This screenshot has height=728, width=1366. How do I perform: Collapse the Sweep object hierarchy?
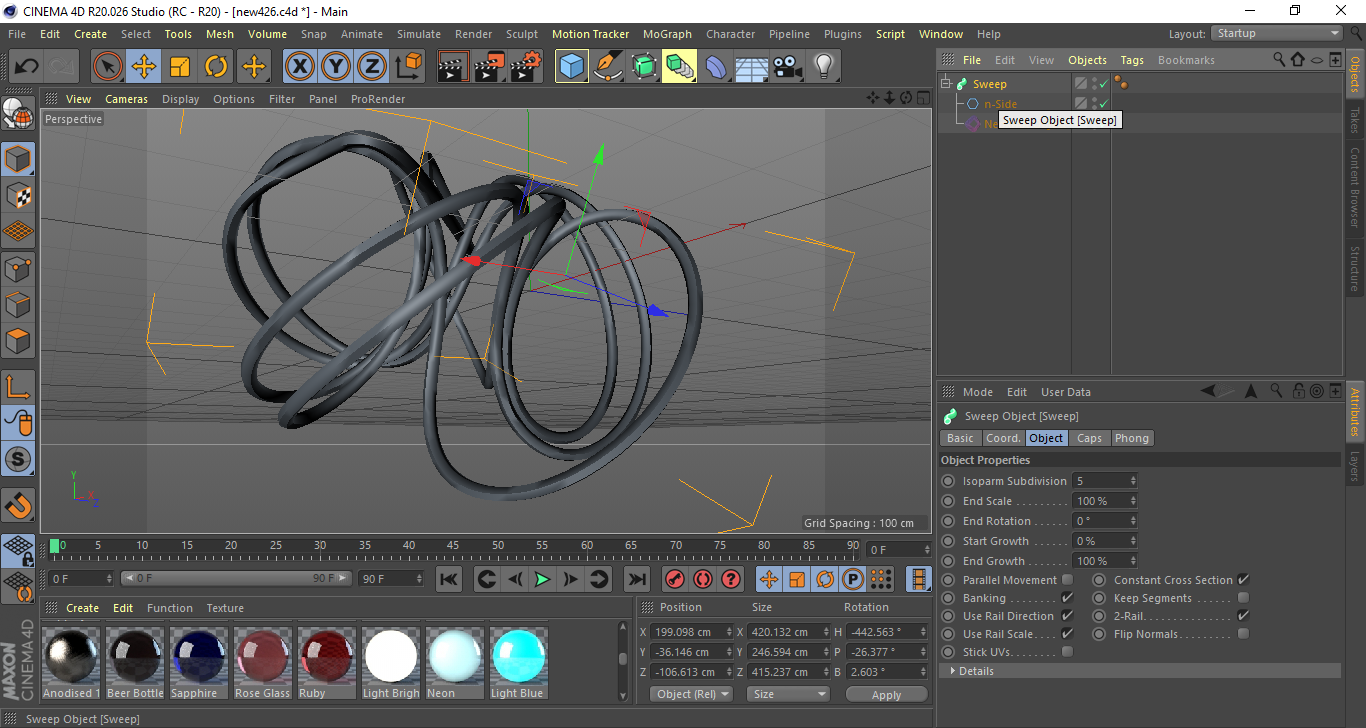(x=946, y=84)
